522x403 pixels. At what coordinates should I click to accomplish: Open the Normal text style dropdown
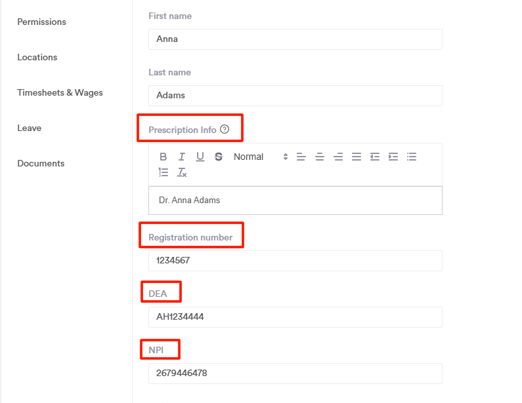pyautogui.click(x=260, y=157)
